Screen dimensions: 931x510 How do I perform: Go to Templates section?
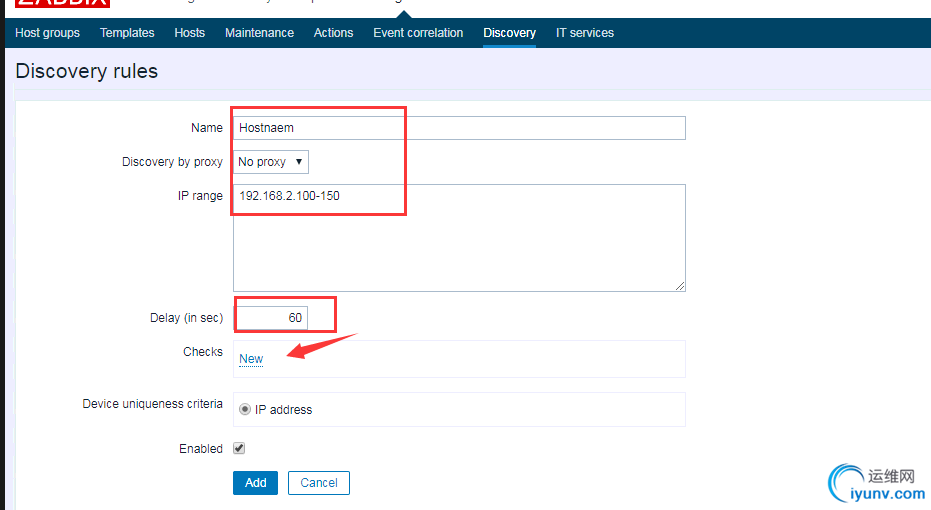127,33
